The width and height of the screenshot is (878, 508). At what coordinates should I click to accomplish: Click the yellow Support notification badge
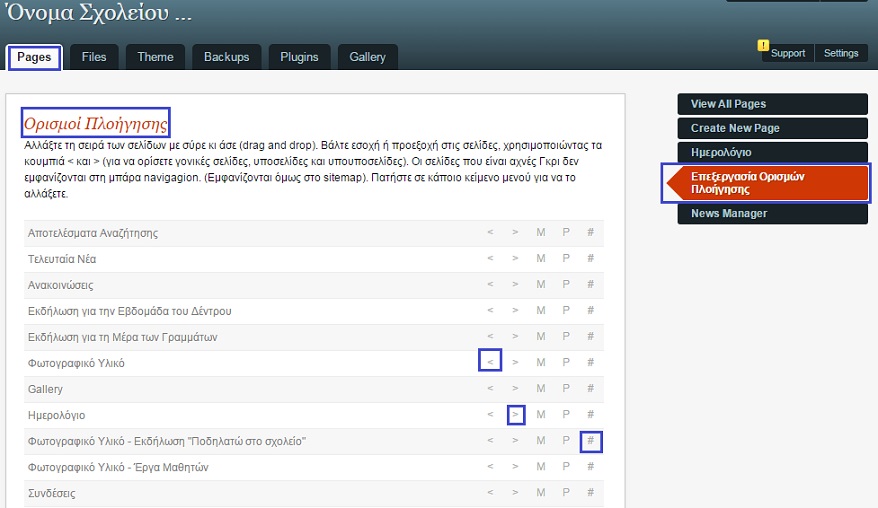click(763, 45)
